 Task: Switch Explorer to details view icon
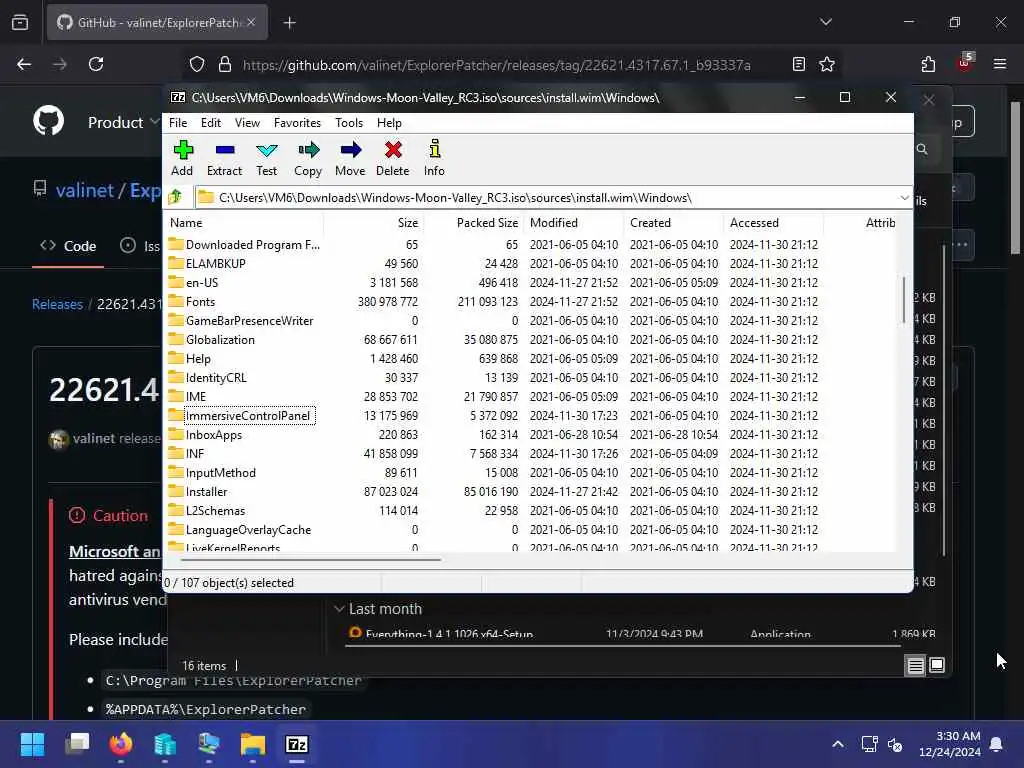(915, 665)
